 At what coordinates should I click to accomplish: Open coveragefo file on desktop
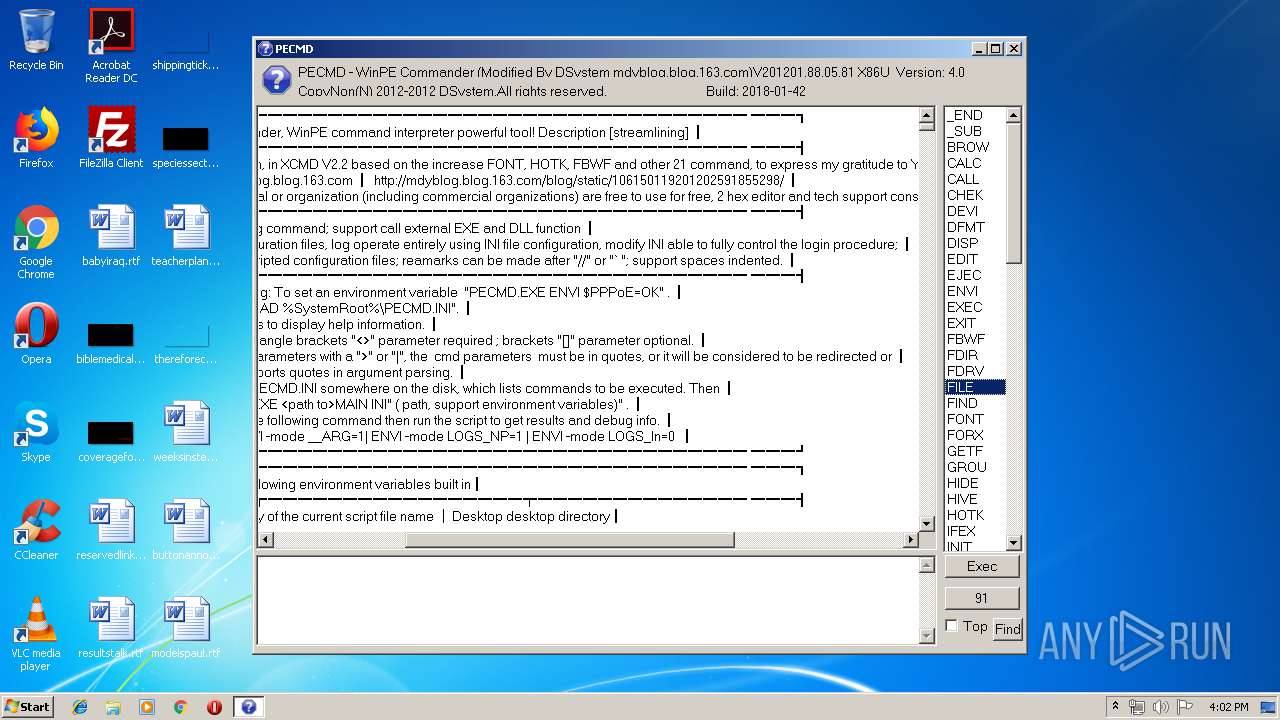111,439
